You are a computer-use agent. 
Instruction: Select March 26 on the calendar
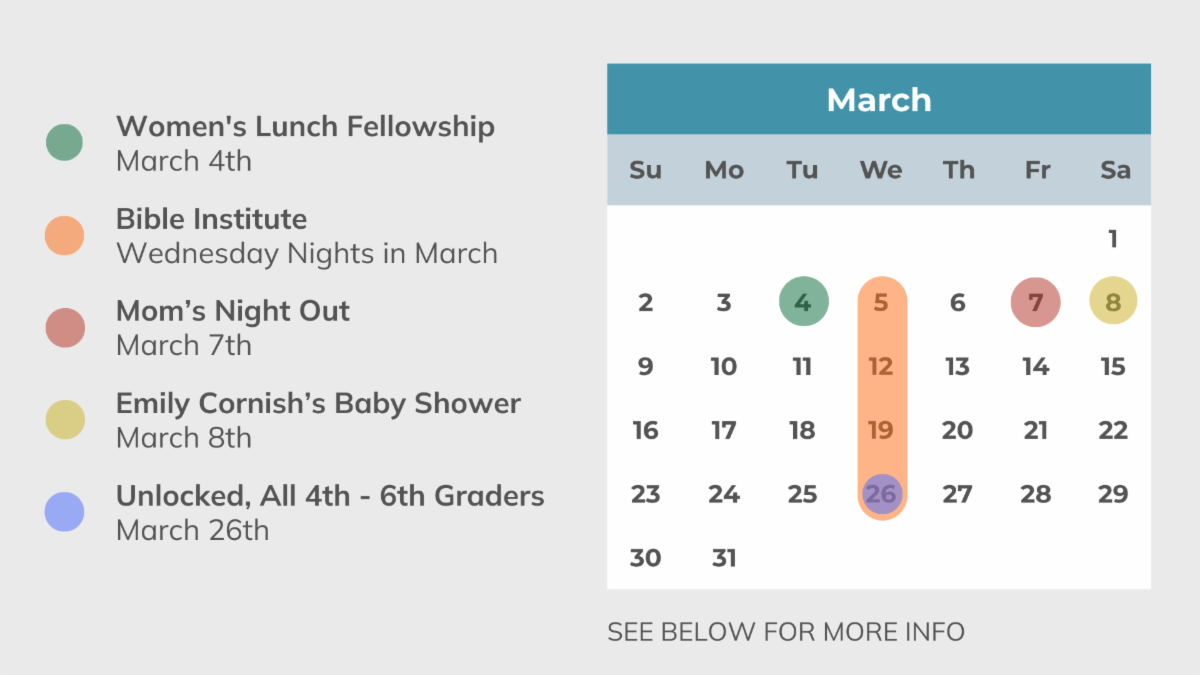coord(881,494)
